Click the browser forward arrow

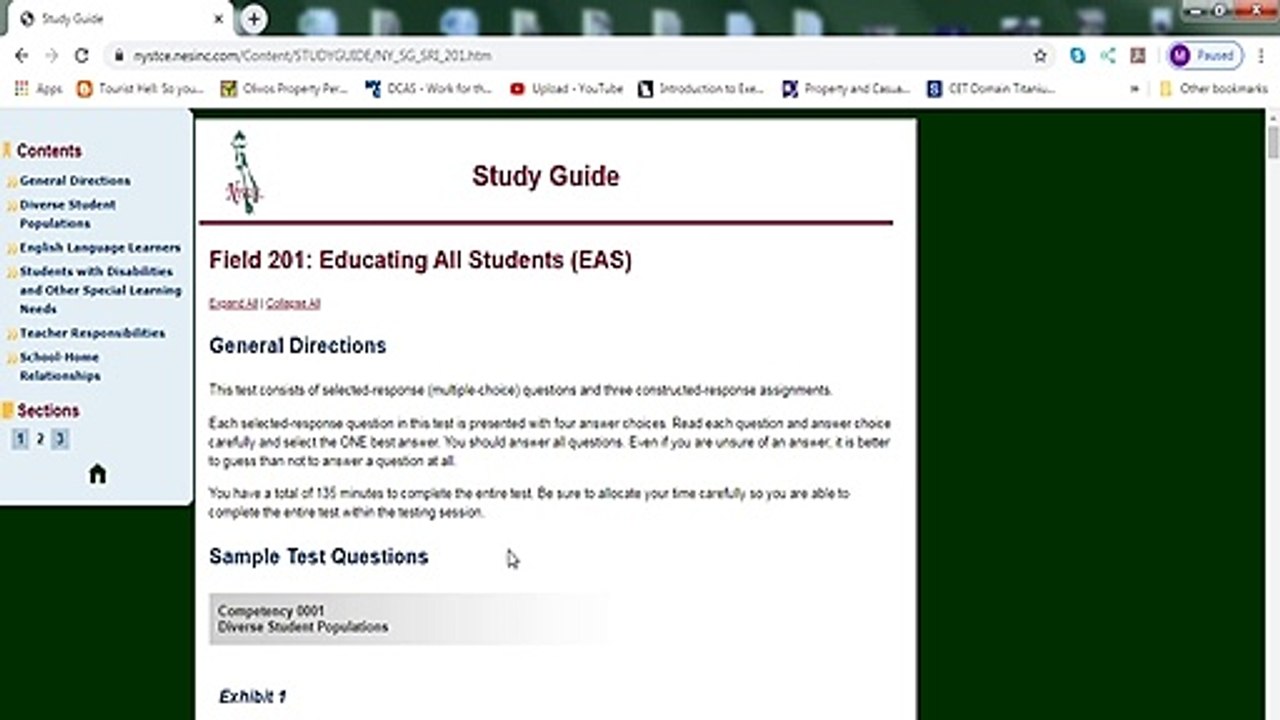52,56
